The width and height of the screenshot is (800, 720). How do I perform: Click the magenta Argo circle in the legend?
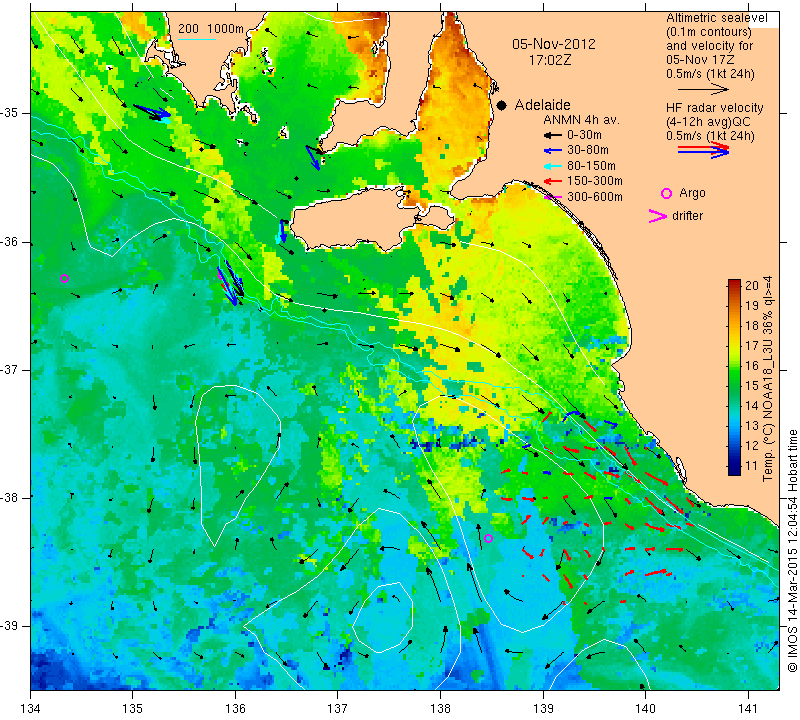(666, 193)
